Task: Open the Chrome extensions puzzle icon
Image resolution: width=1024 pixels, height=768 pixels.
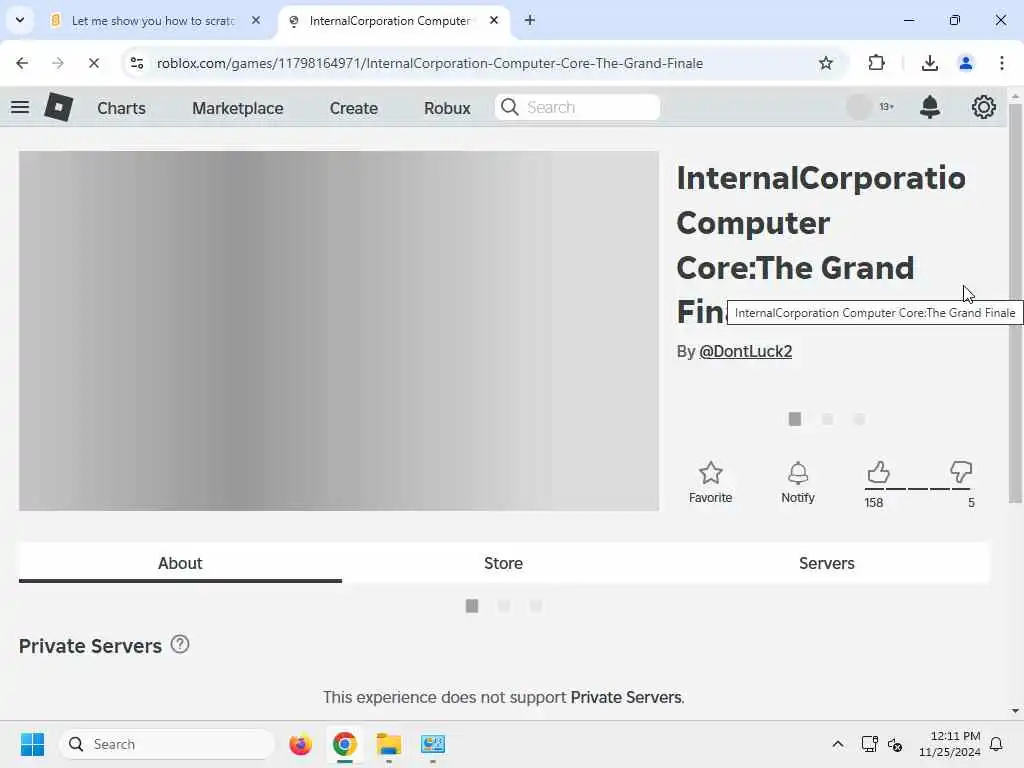Action: (x=876, y=63)
